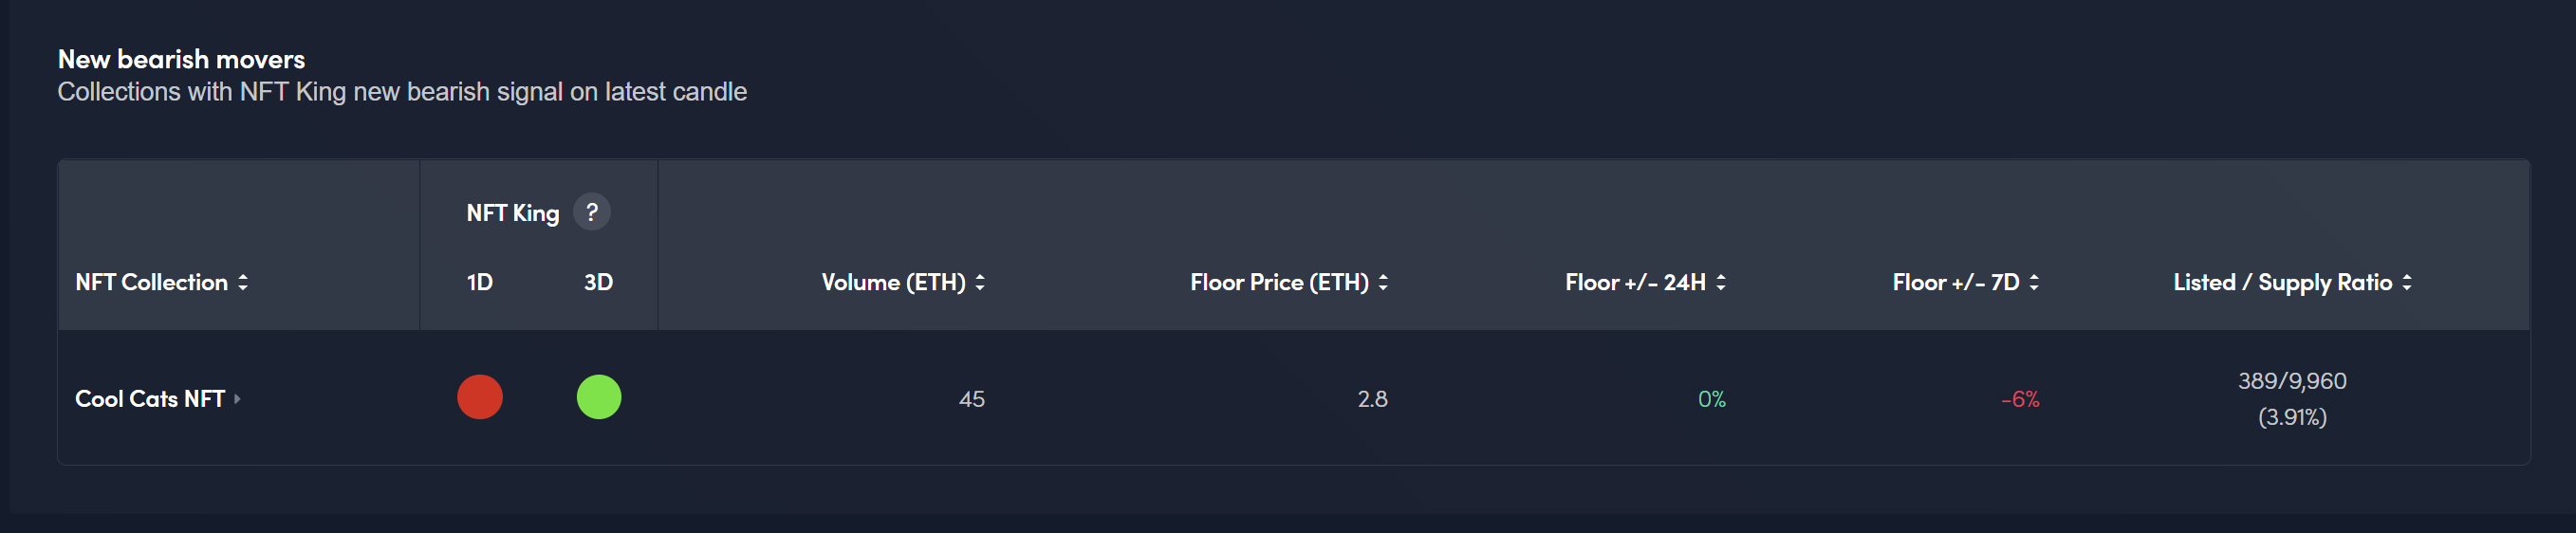Click the NFT King help question mark
Viewport: 2576px width, 533px height.
click(x=591, y=212)
